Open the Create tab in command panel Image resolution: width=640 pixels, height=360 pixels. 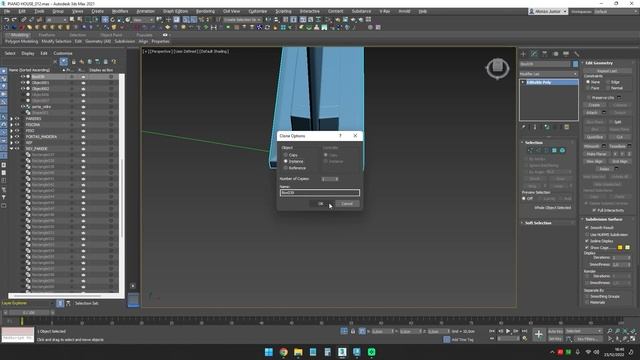[523, 54]
